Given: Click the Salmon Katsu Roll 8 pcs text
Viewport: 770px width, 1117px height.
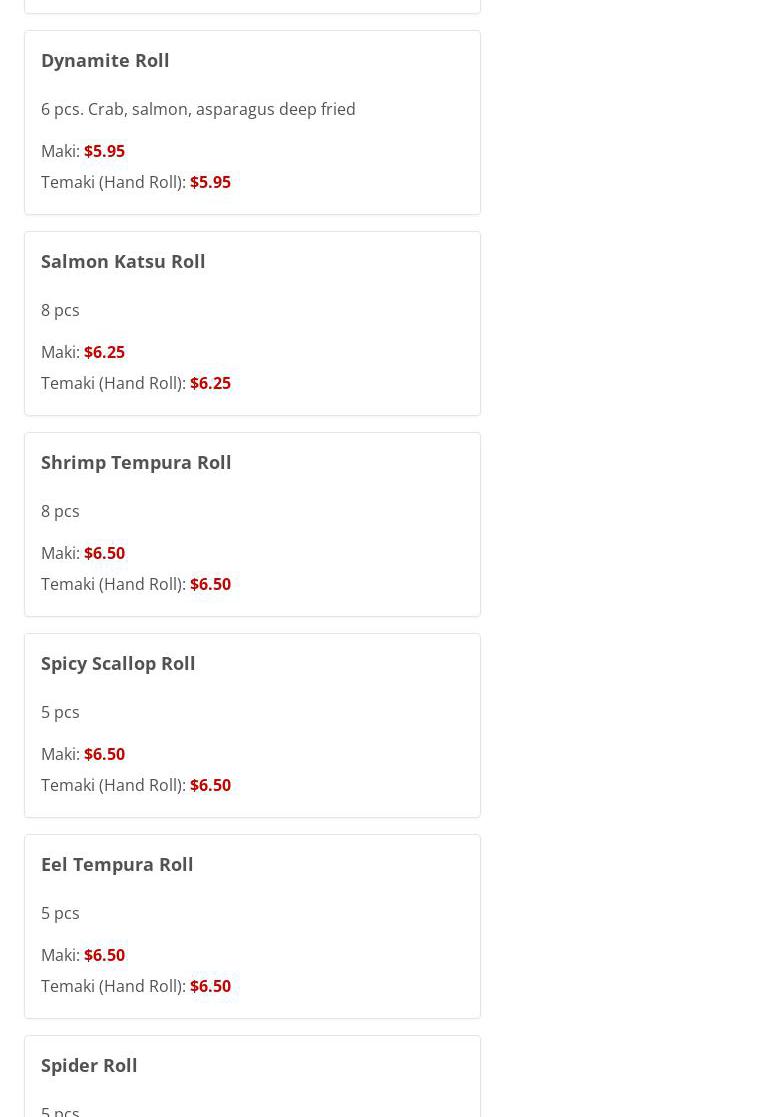Looking at the screenshot, I should click(61, 311).
